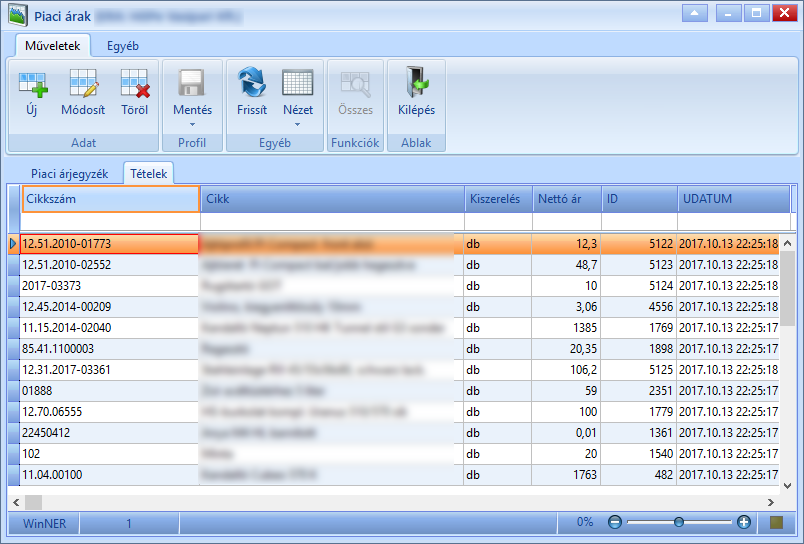The image size is (804, 544).
Task: Adjust the zoom slider handle
Action: point(679,522)
